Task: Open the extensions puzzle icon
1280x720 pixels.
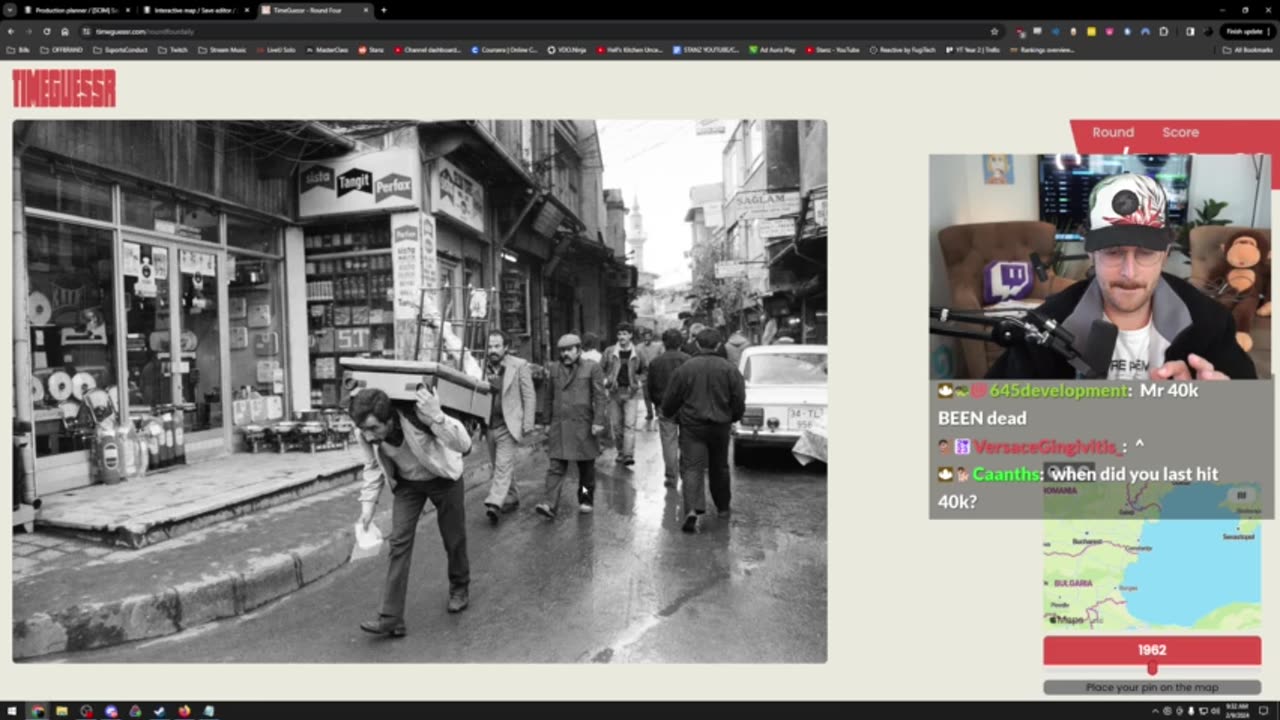Action: (x=1162, y=32)
